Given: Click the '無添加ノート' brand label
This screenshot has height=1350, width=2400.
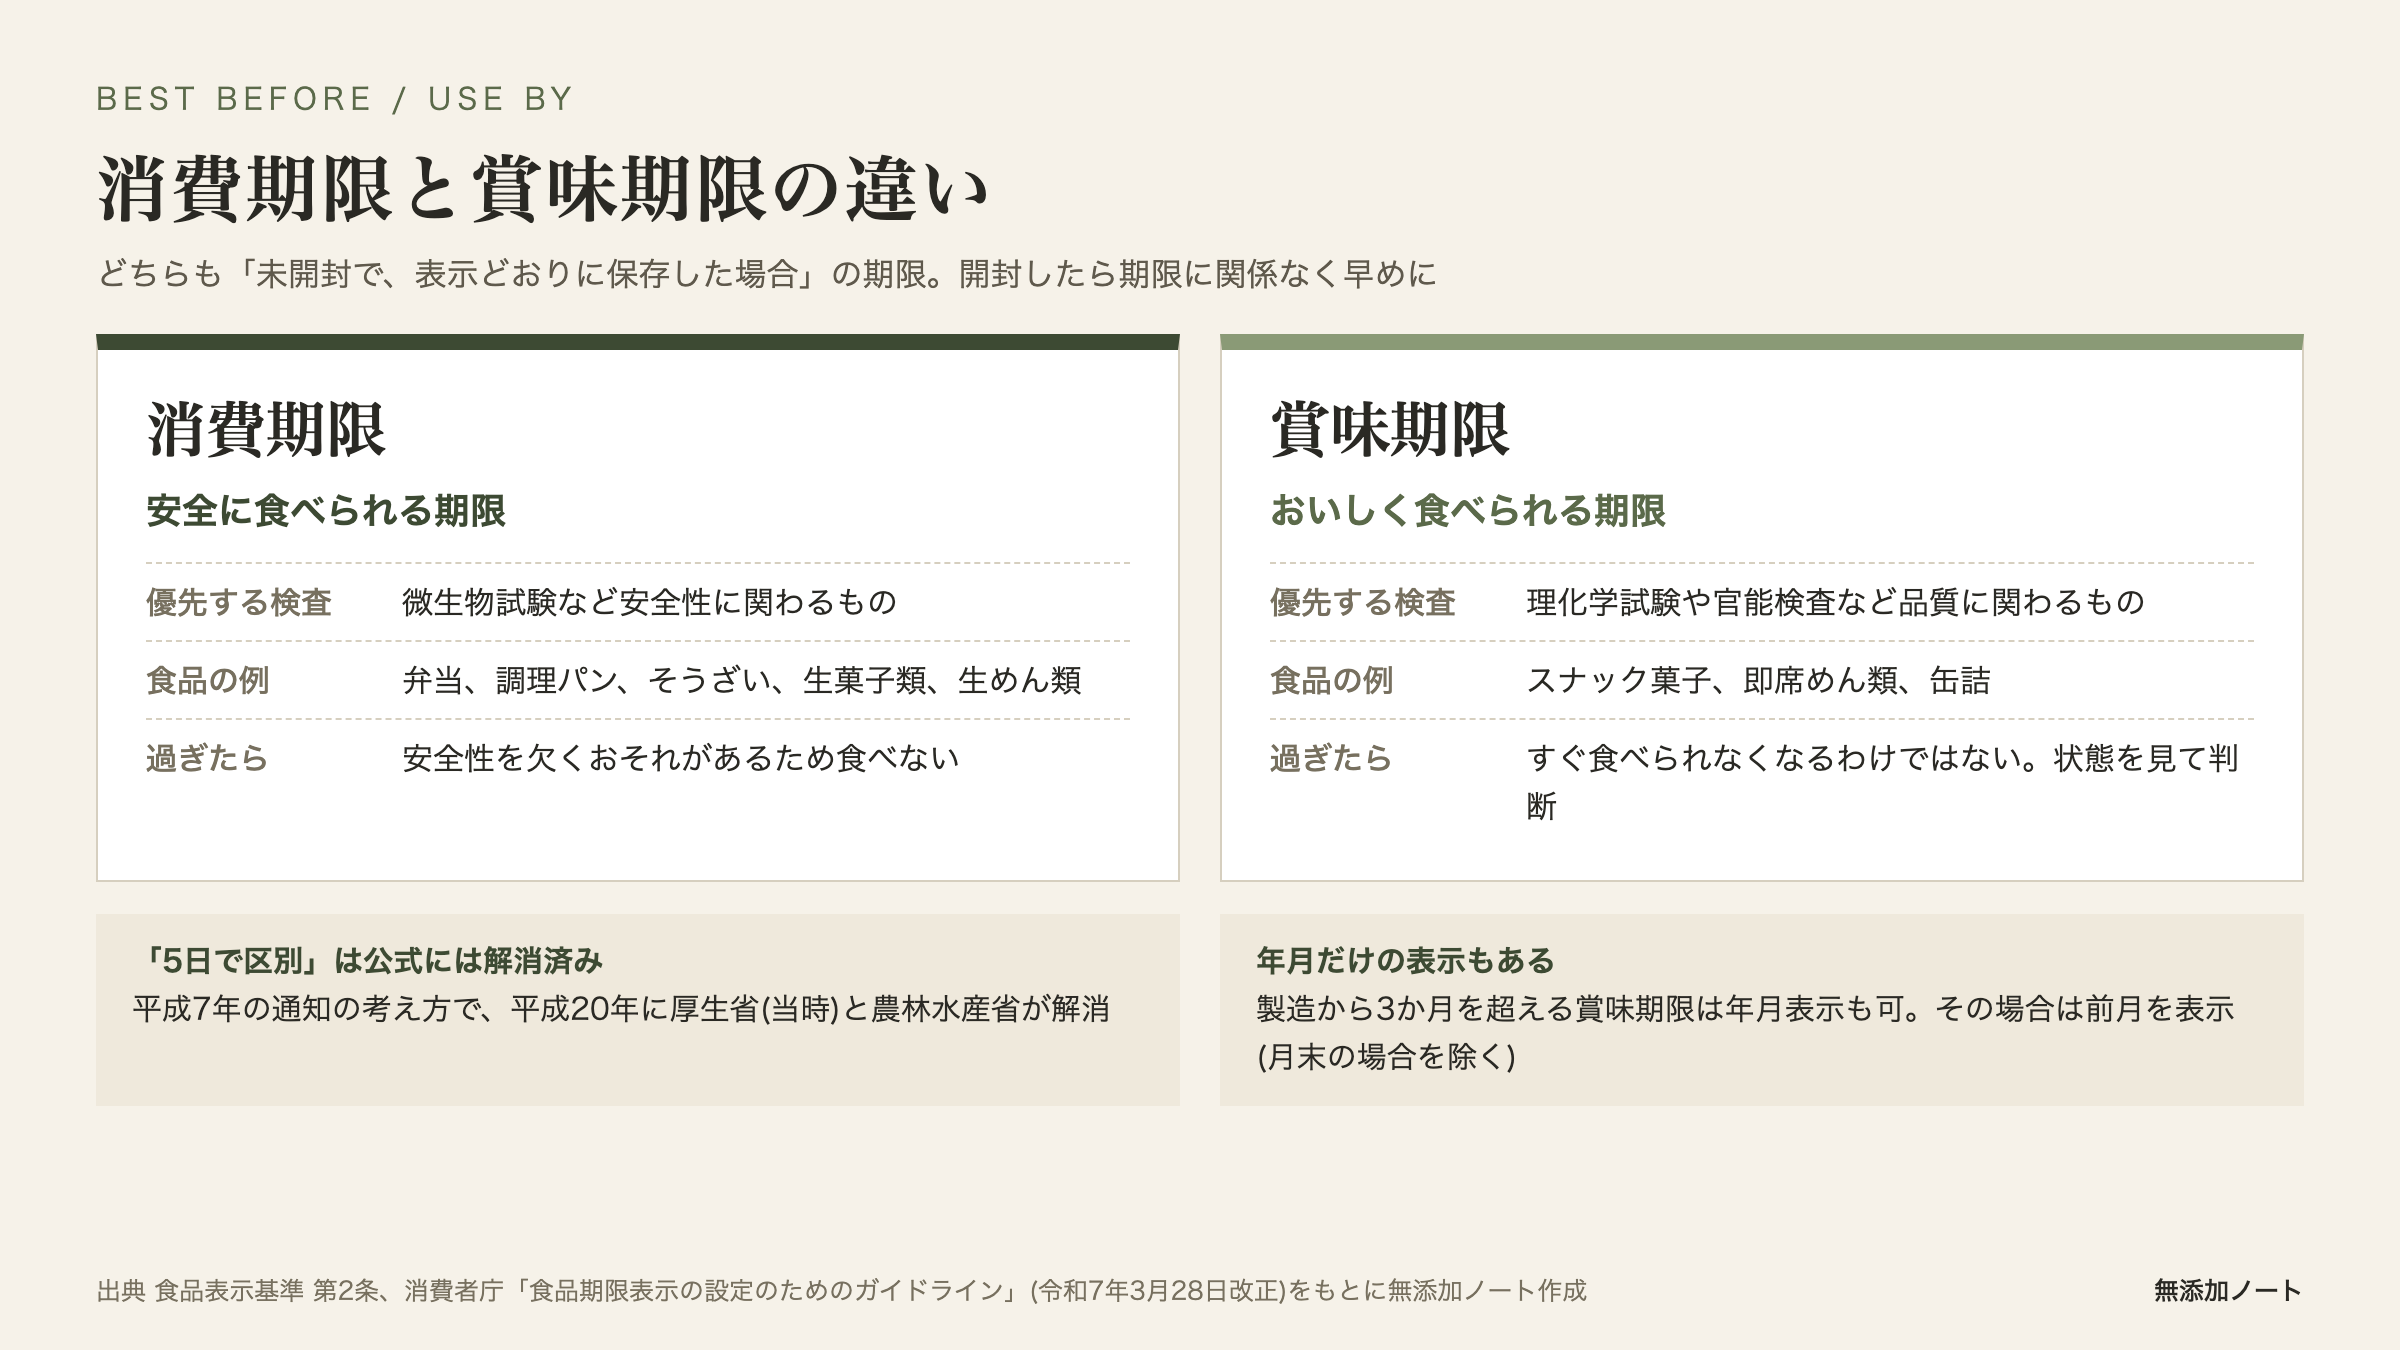Looking at the screenshot, I should 2228,1291.
